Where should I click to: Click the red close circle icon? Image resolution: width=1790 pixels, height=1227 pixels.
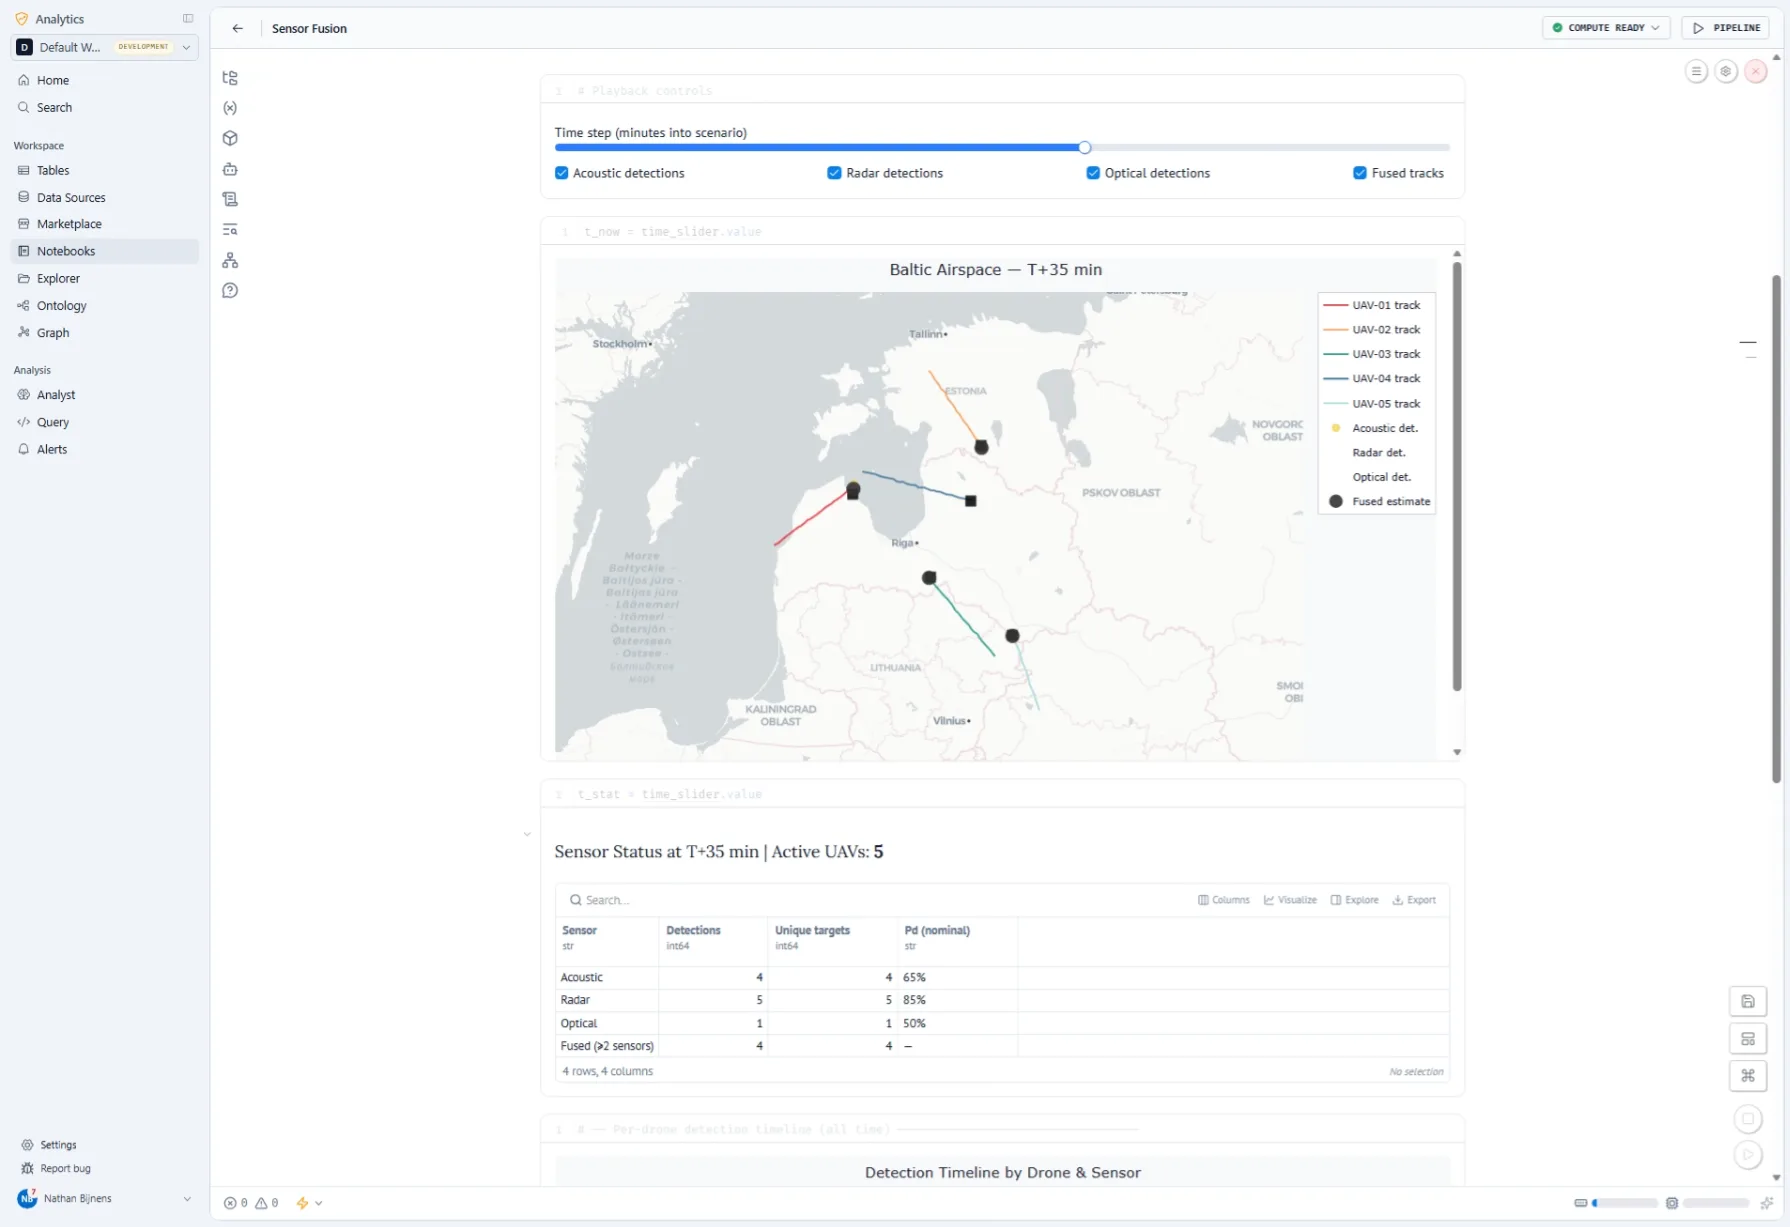point(1756,71)
